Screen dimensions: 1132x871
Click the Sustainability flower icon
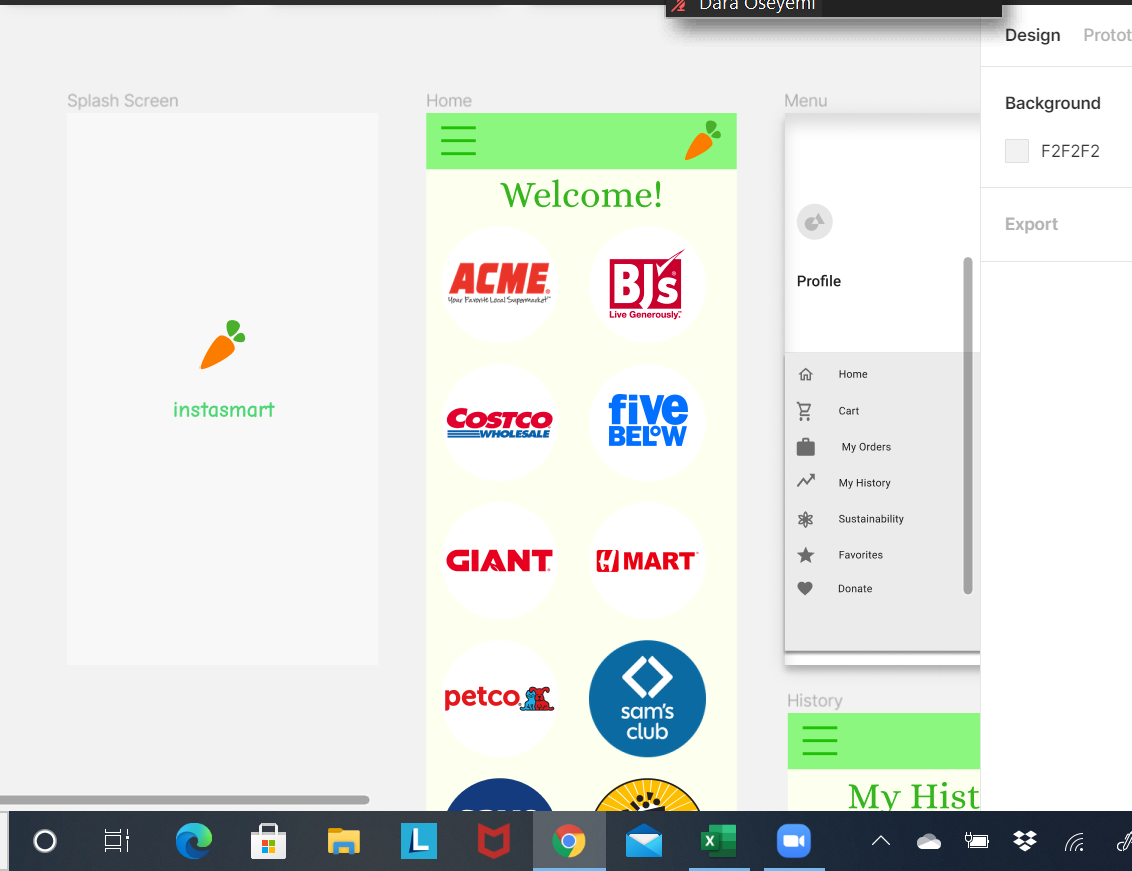(x=806, y=519)
